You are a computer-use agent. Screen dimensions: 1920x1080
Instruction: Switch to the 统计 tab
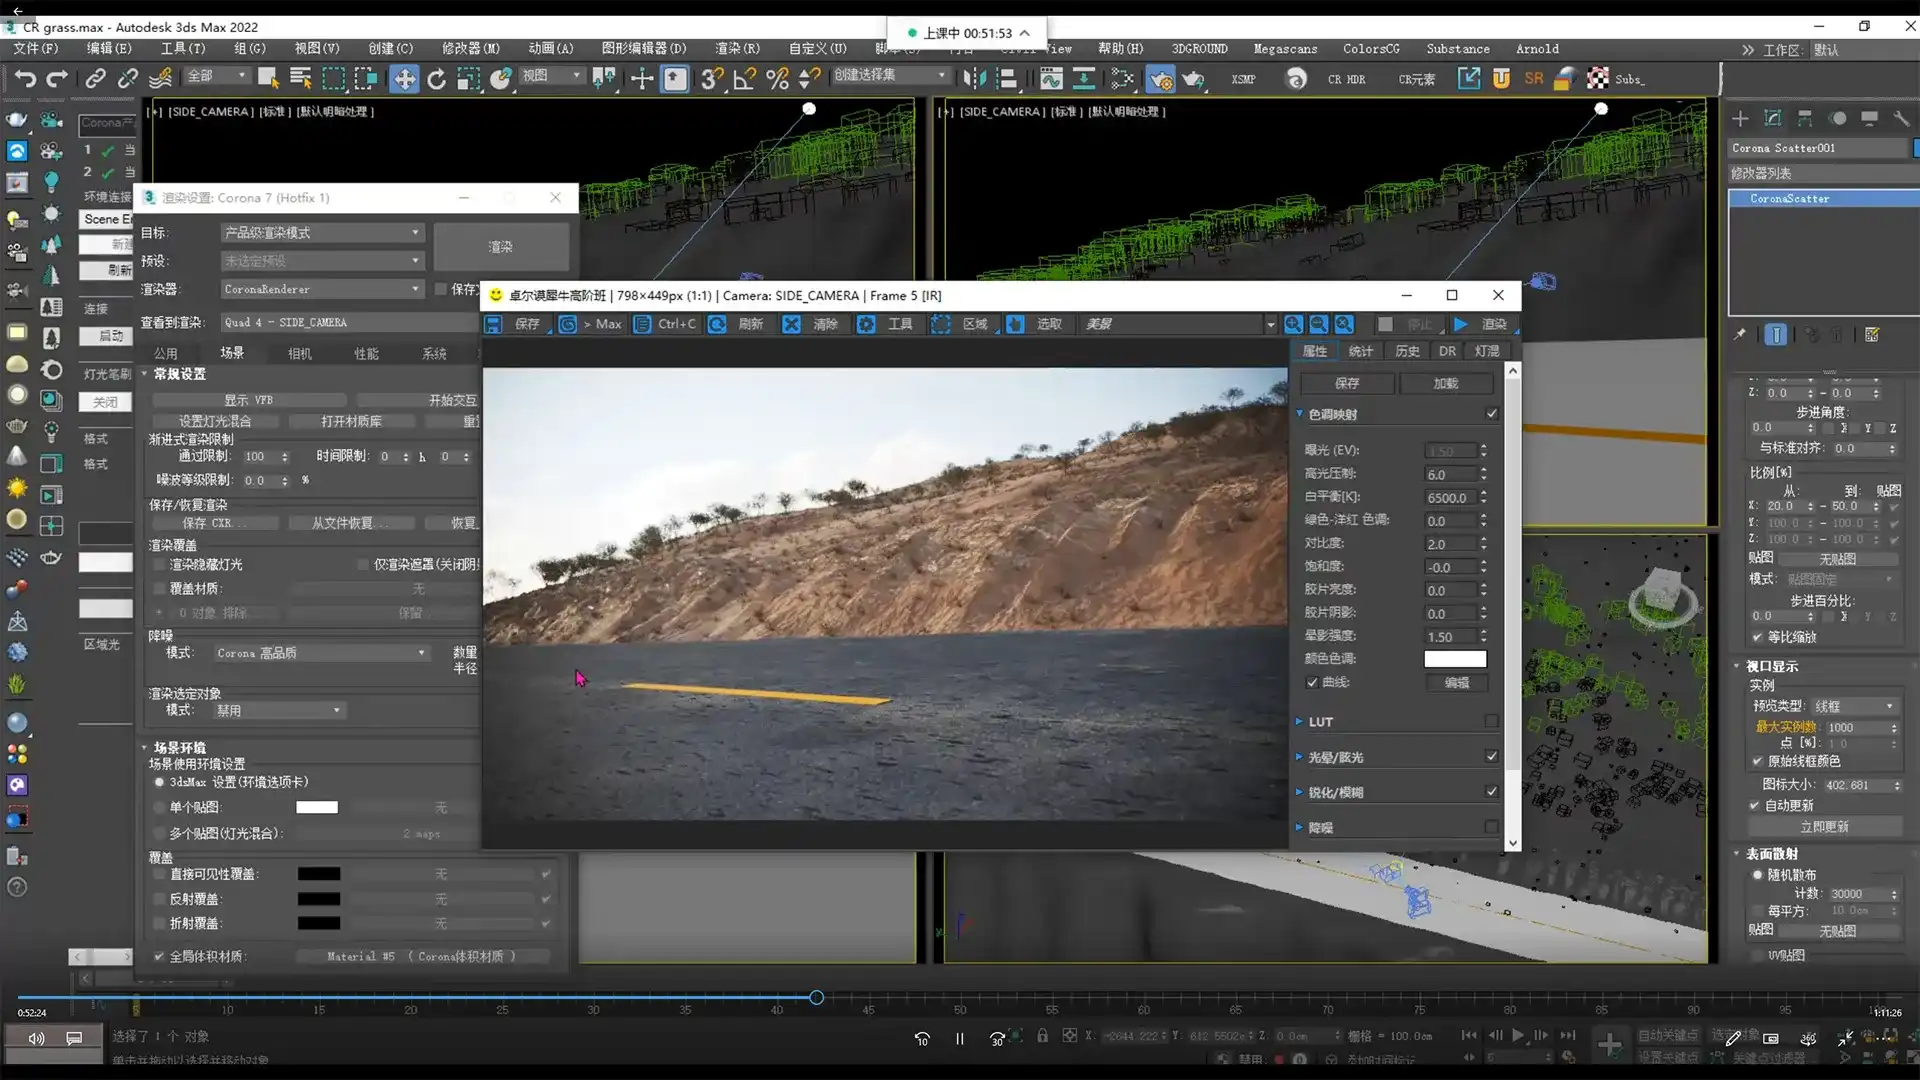(1360, 351)
